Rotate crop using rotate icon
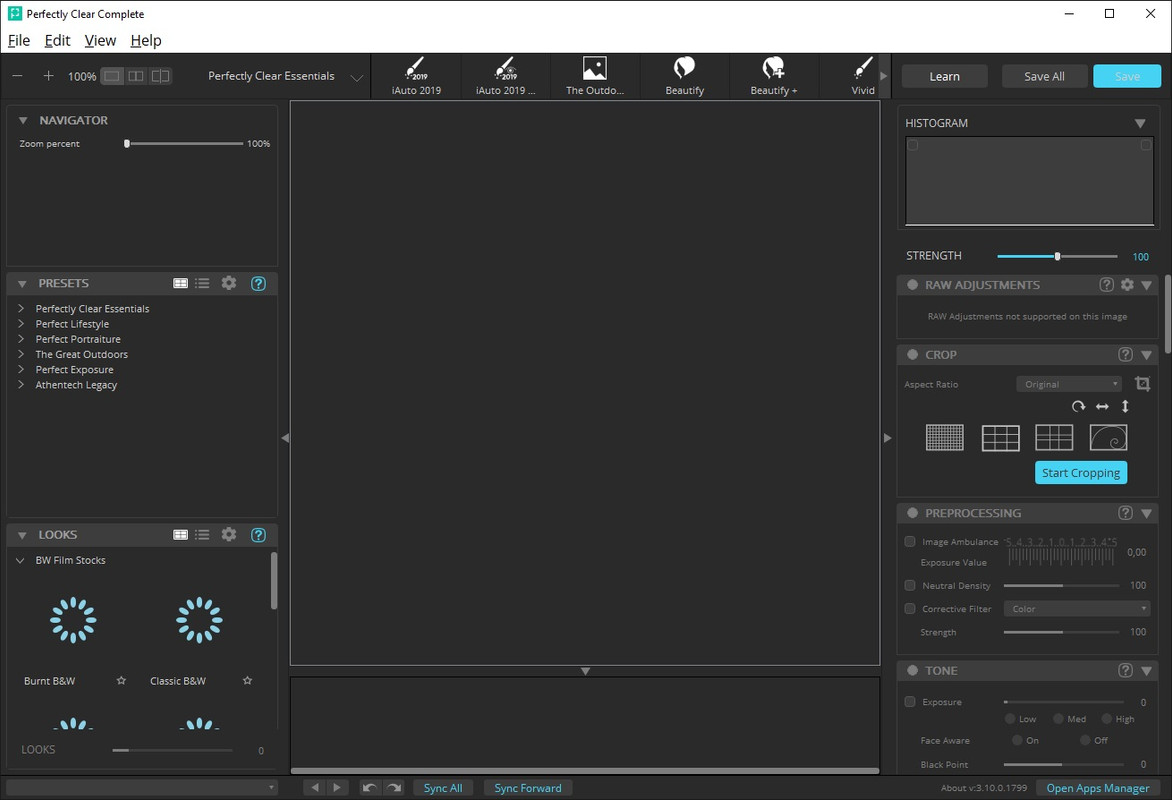 point(1078,406)
